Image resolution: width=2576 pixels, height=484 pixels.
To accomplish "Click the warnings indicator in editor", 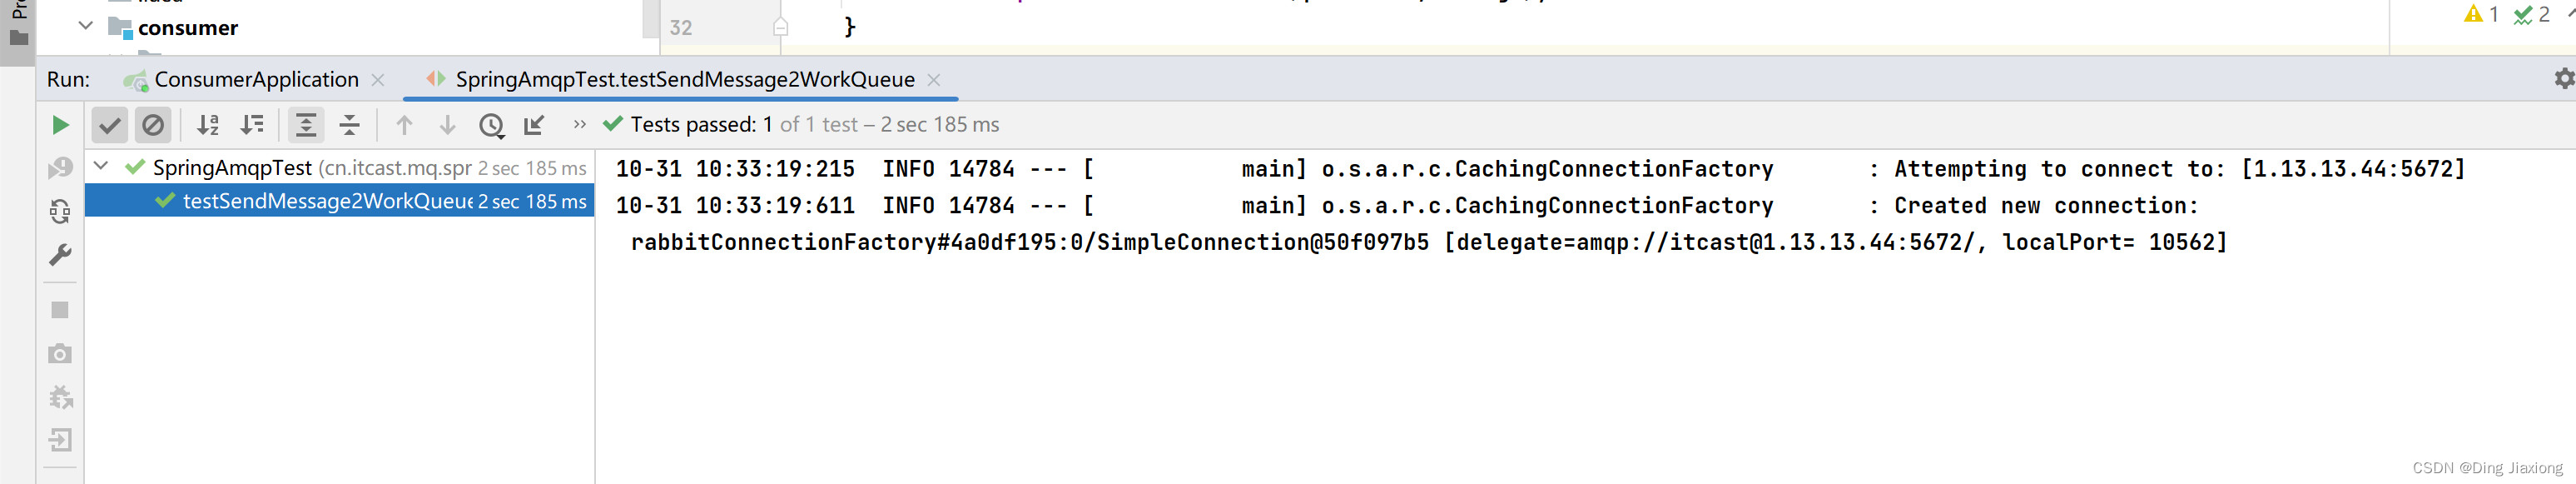I will (2481, 14).
